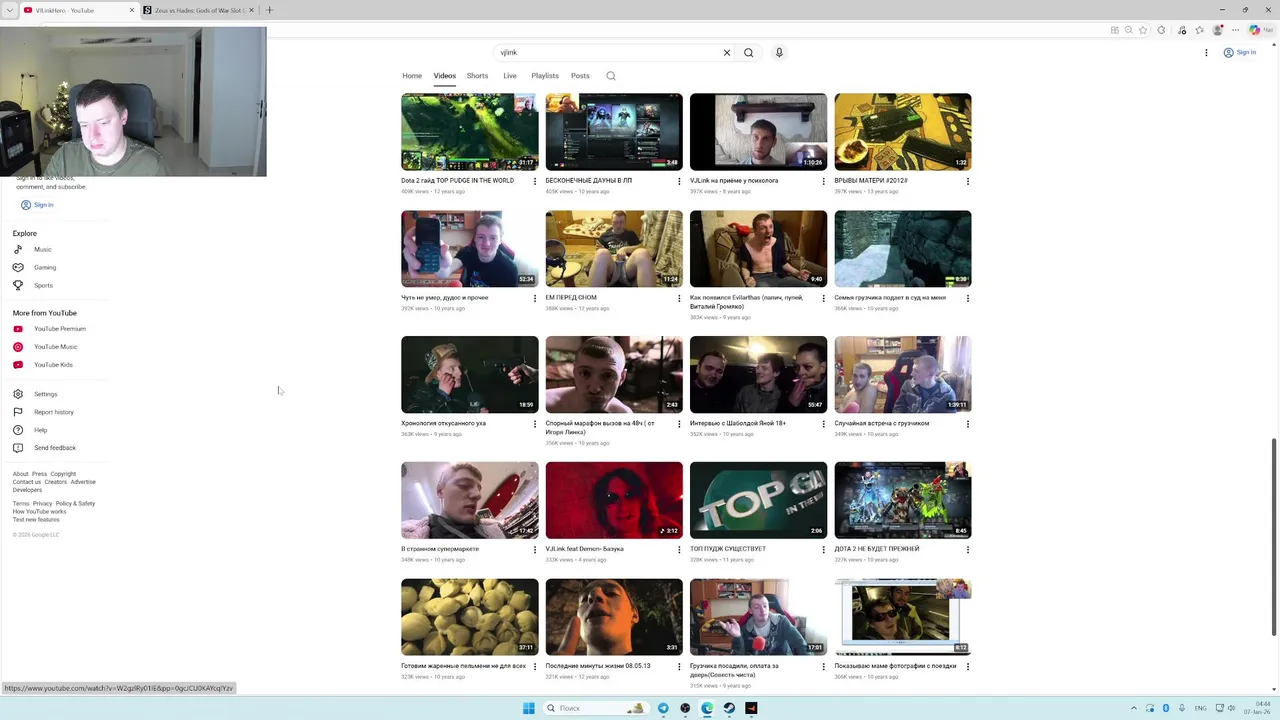
Task: Open VJLink на приёме у психолога thumbnail
Action: coord(758,132)
